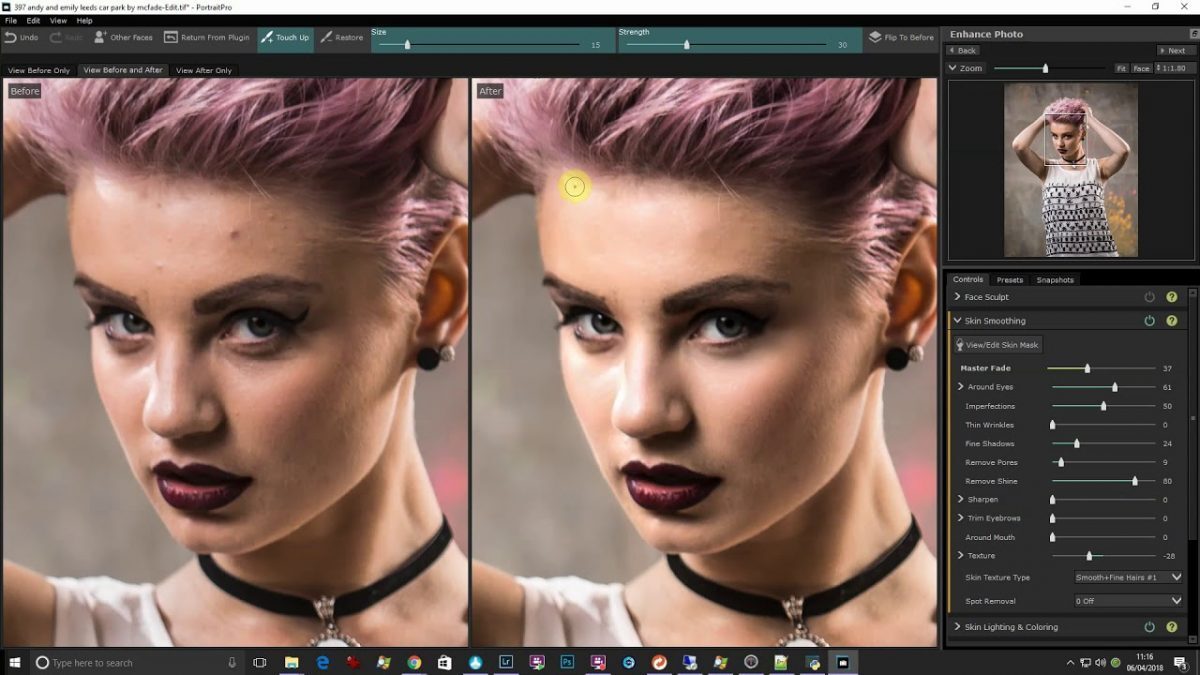Open View/Edit Skin Mask
1200x675 pixels.
999,344
